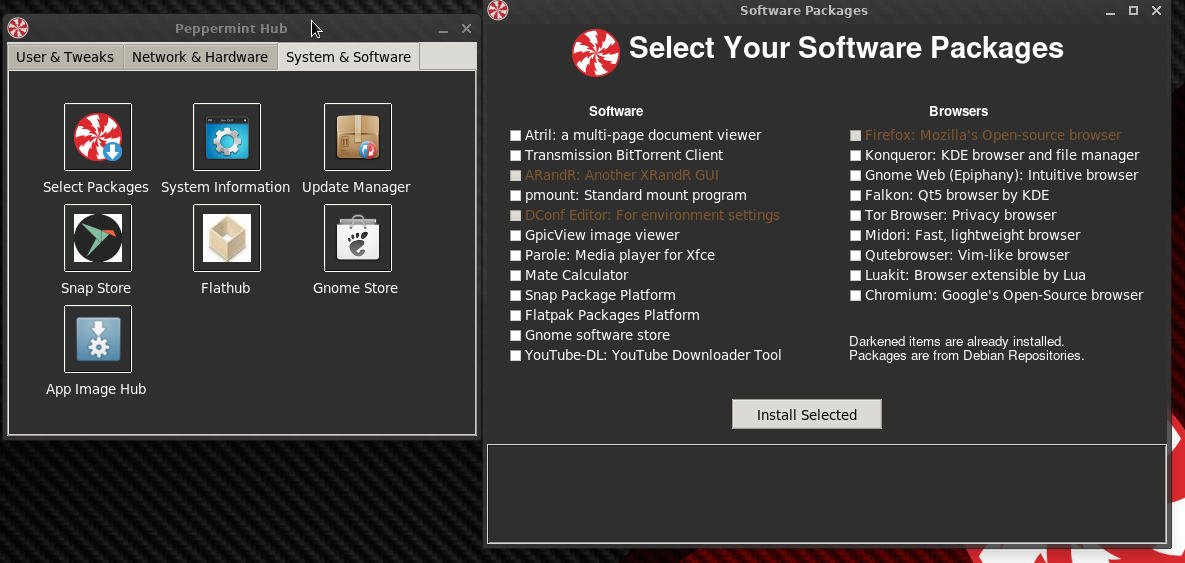This screenshot has width=1185, height=563.
Task: Click the App Image Hub label
Action: 96,389
